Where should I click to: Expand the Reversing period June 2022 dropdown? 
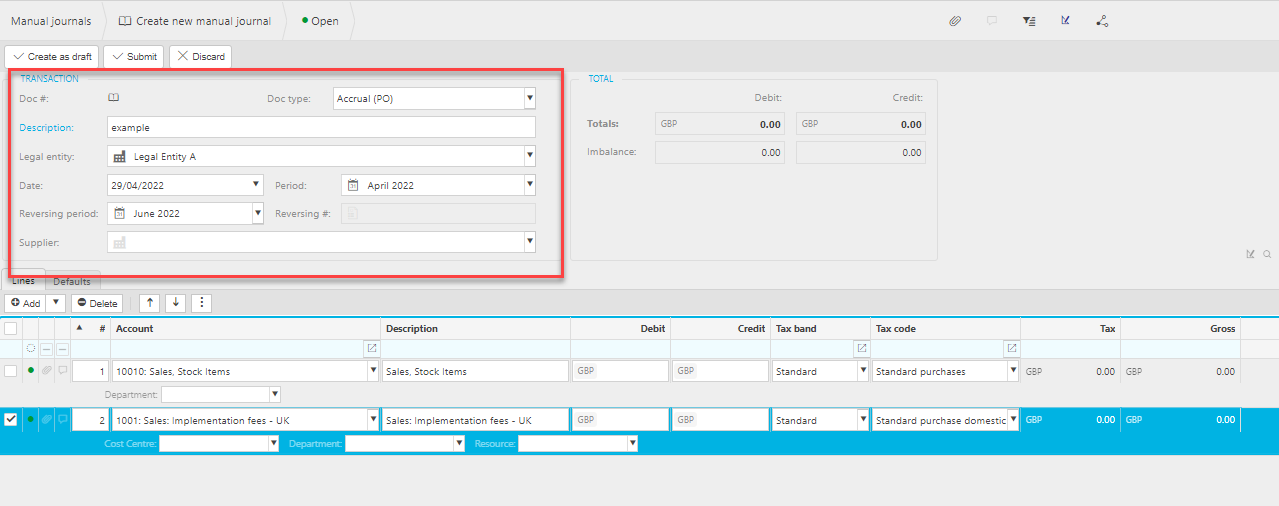coord(257,213)
